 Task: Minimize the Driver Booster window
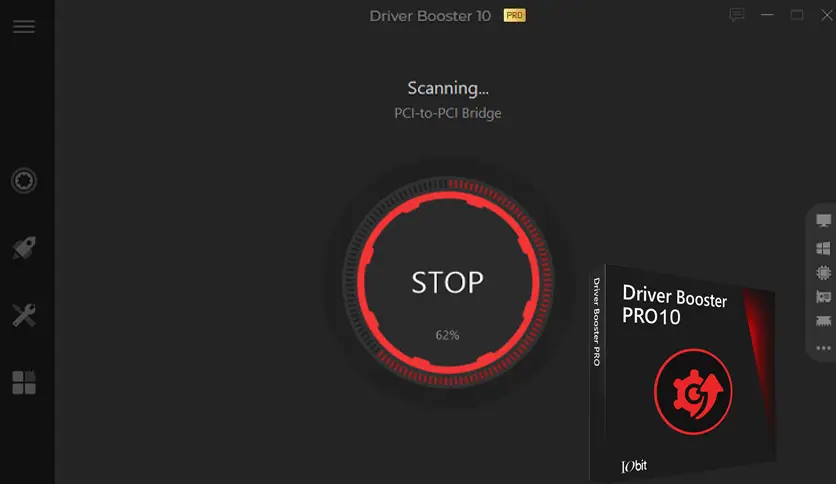pyautogui.click(x=767, y=15)
